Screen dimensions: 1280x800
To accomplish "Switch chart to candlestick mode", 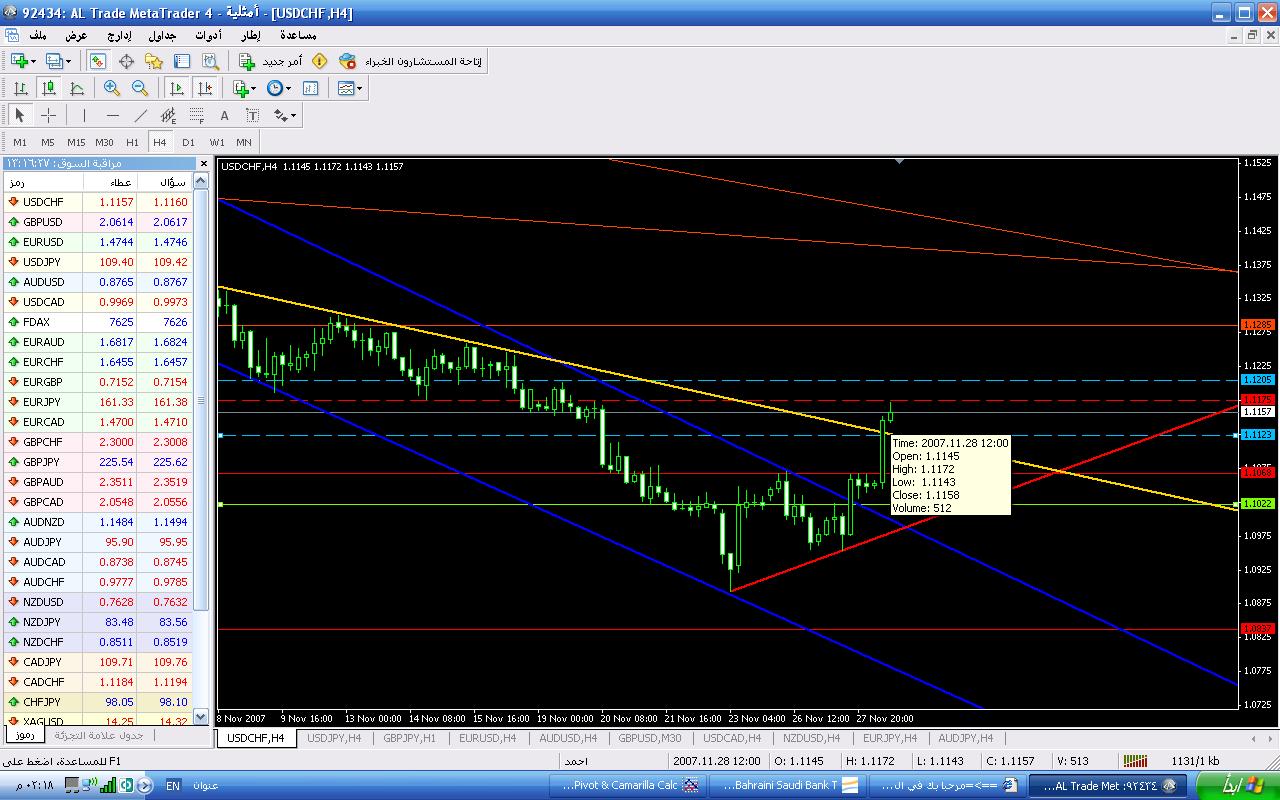I will coord(48,88).
